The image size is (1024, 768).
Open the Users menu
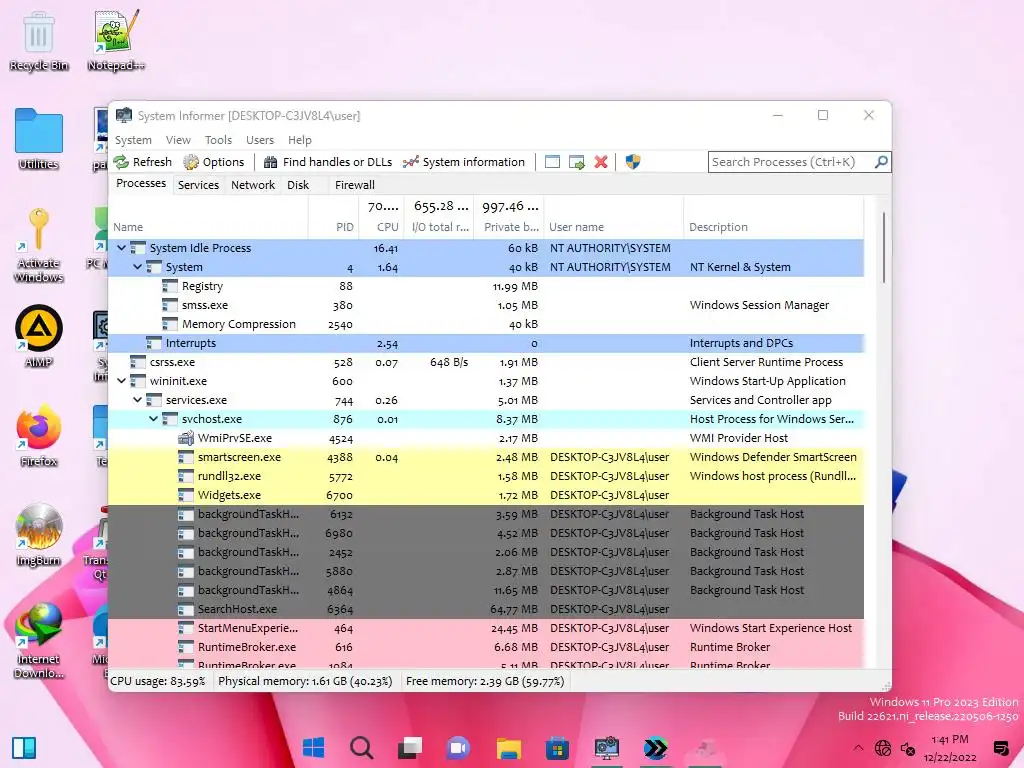click(x=260, y=140)
